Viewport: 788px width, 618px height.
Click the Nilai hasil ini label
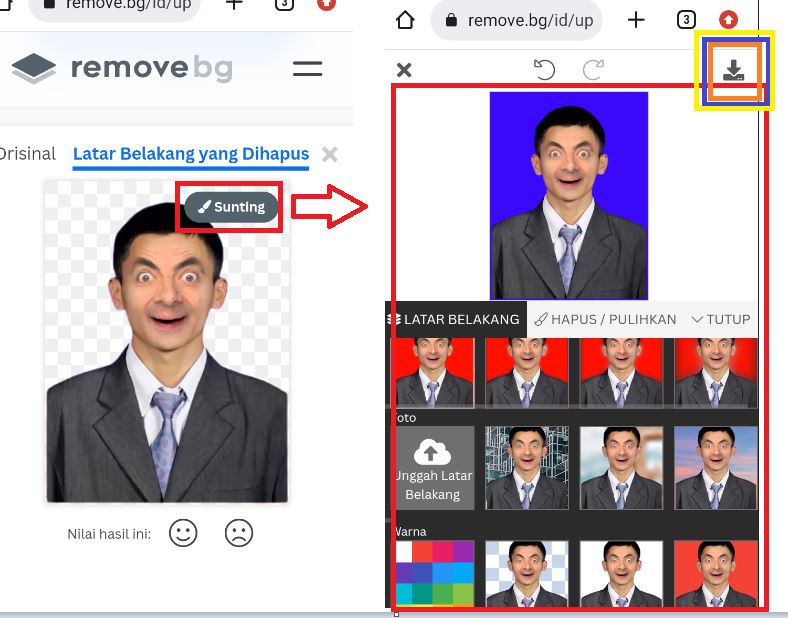tap(109, 534)
